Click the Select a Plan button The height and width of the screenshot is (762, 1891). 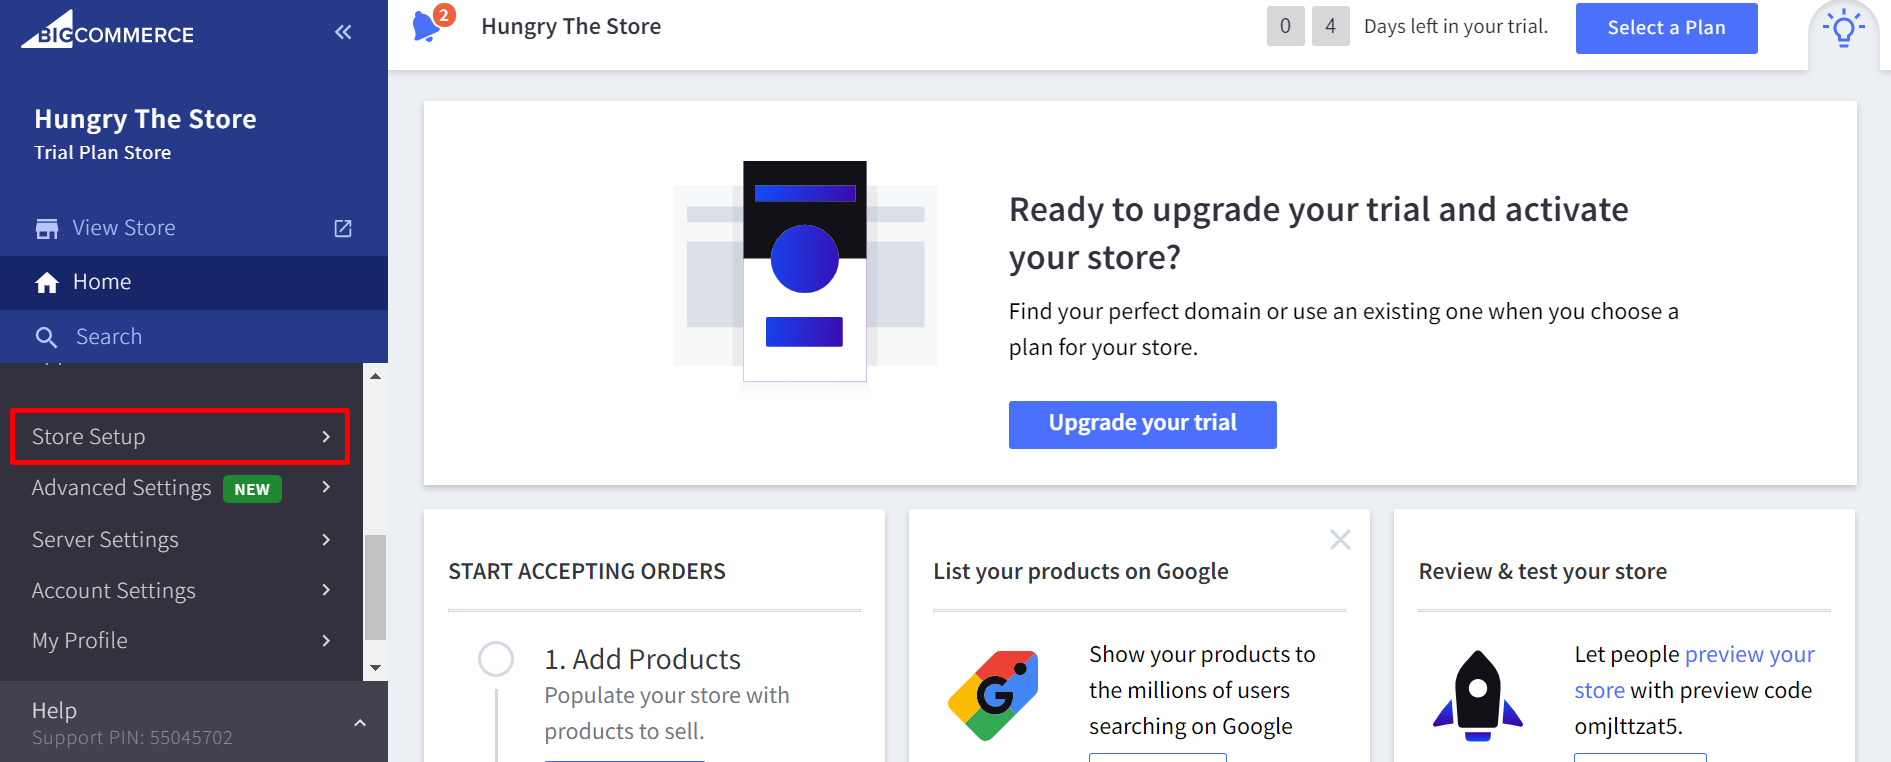[x=1666, y=28]
